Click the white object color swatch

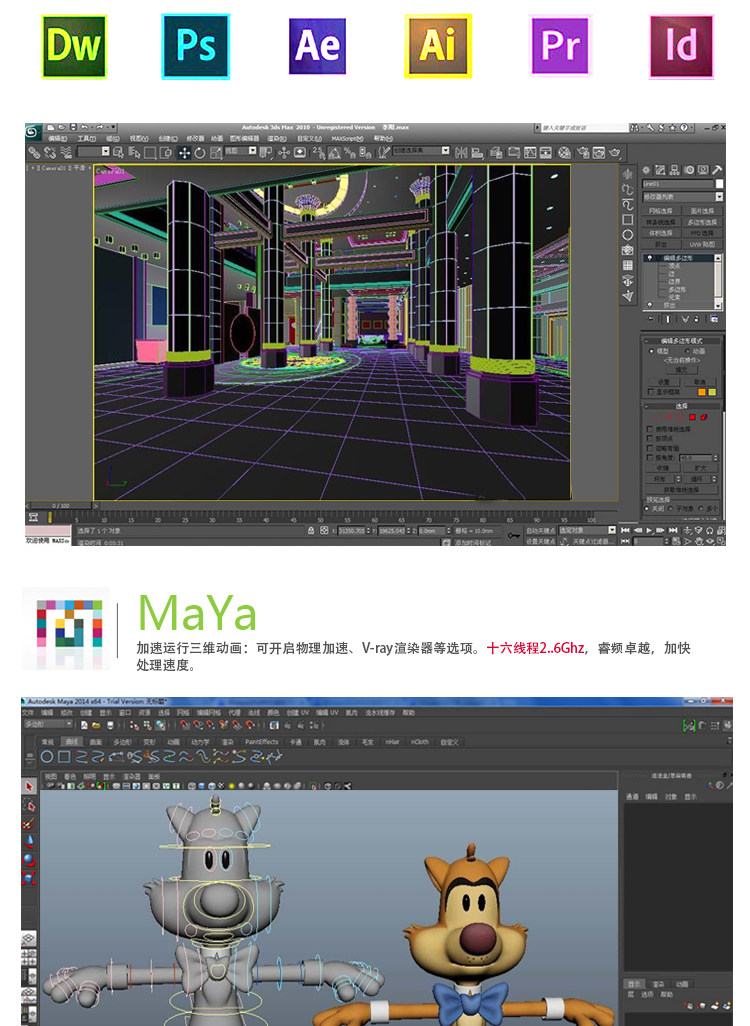[x=719, y=184]
